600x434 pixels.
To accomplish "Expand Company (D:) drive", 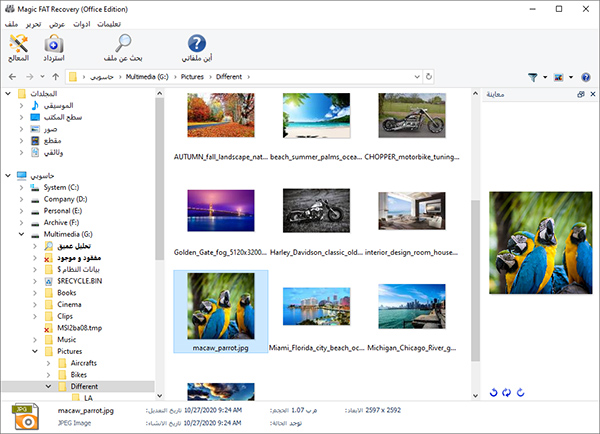I will (x=21, y=199).
